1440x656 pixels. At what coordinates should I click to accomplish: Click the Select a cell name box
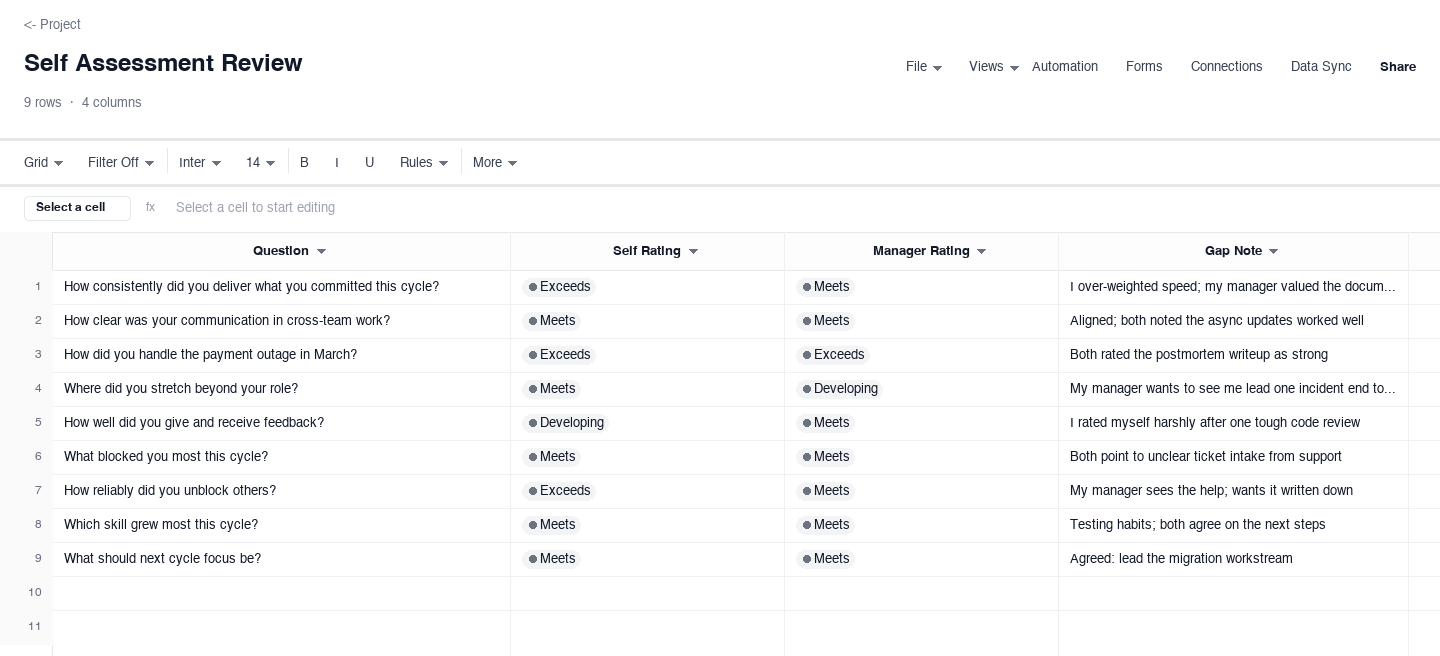pyautogui.click(x=77, y=208)
